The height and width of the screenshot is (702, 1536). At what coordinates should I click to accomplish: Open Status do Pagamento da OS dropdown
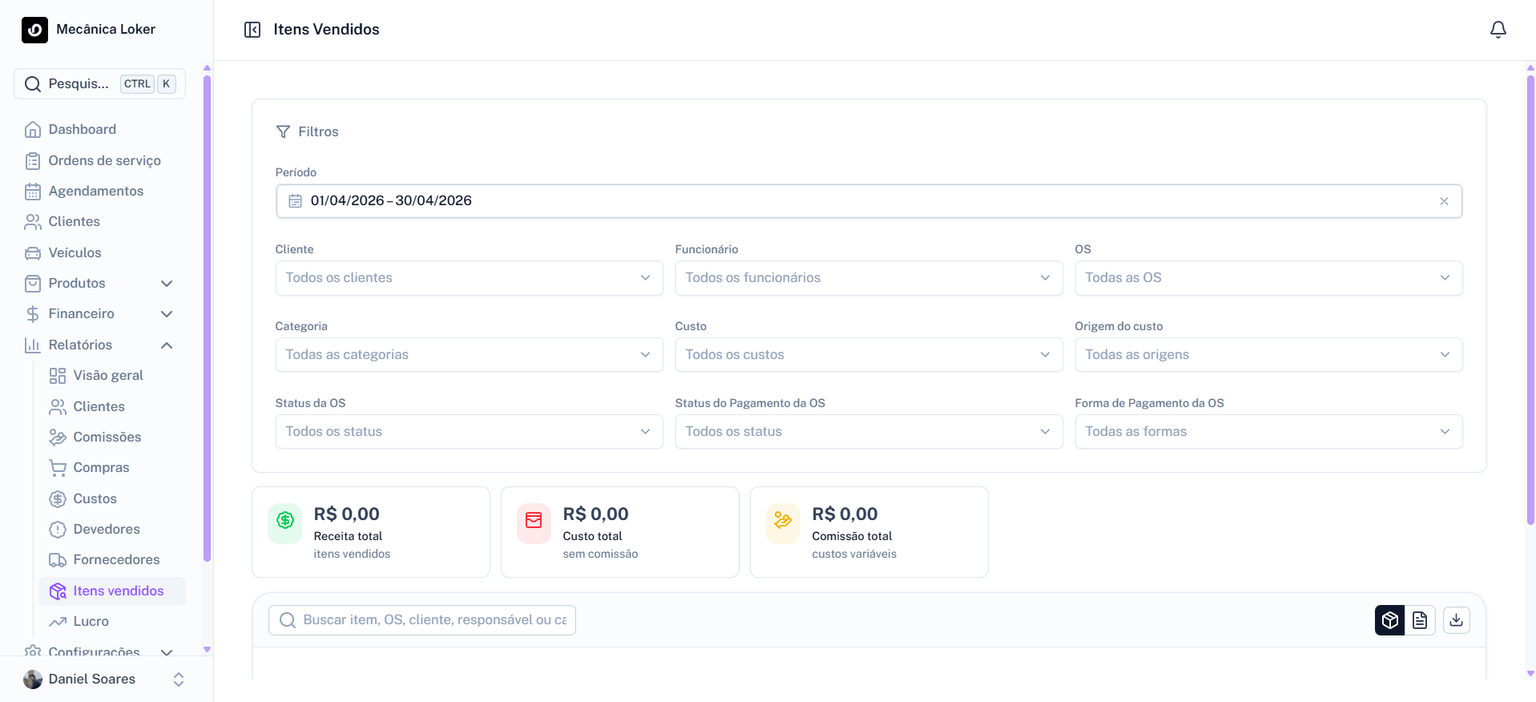[869, 432]
